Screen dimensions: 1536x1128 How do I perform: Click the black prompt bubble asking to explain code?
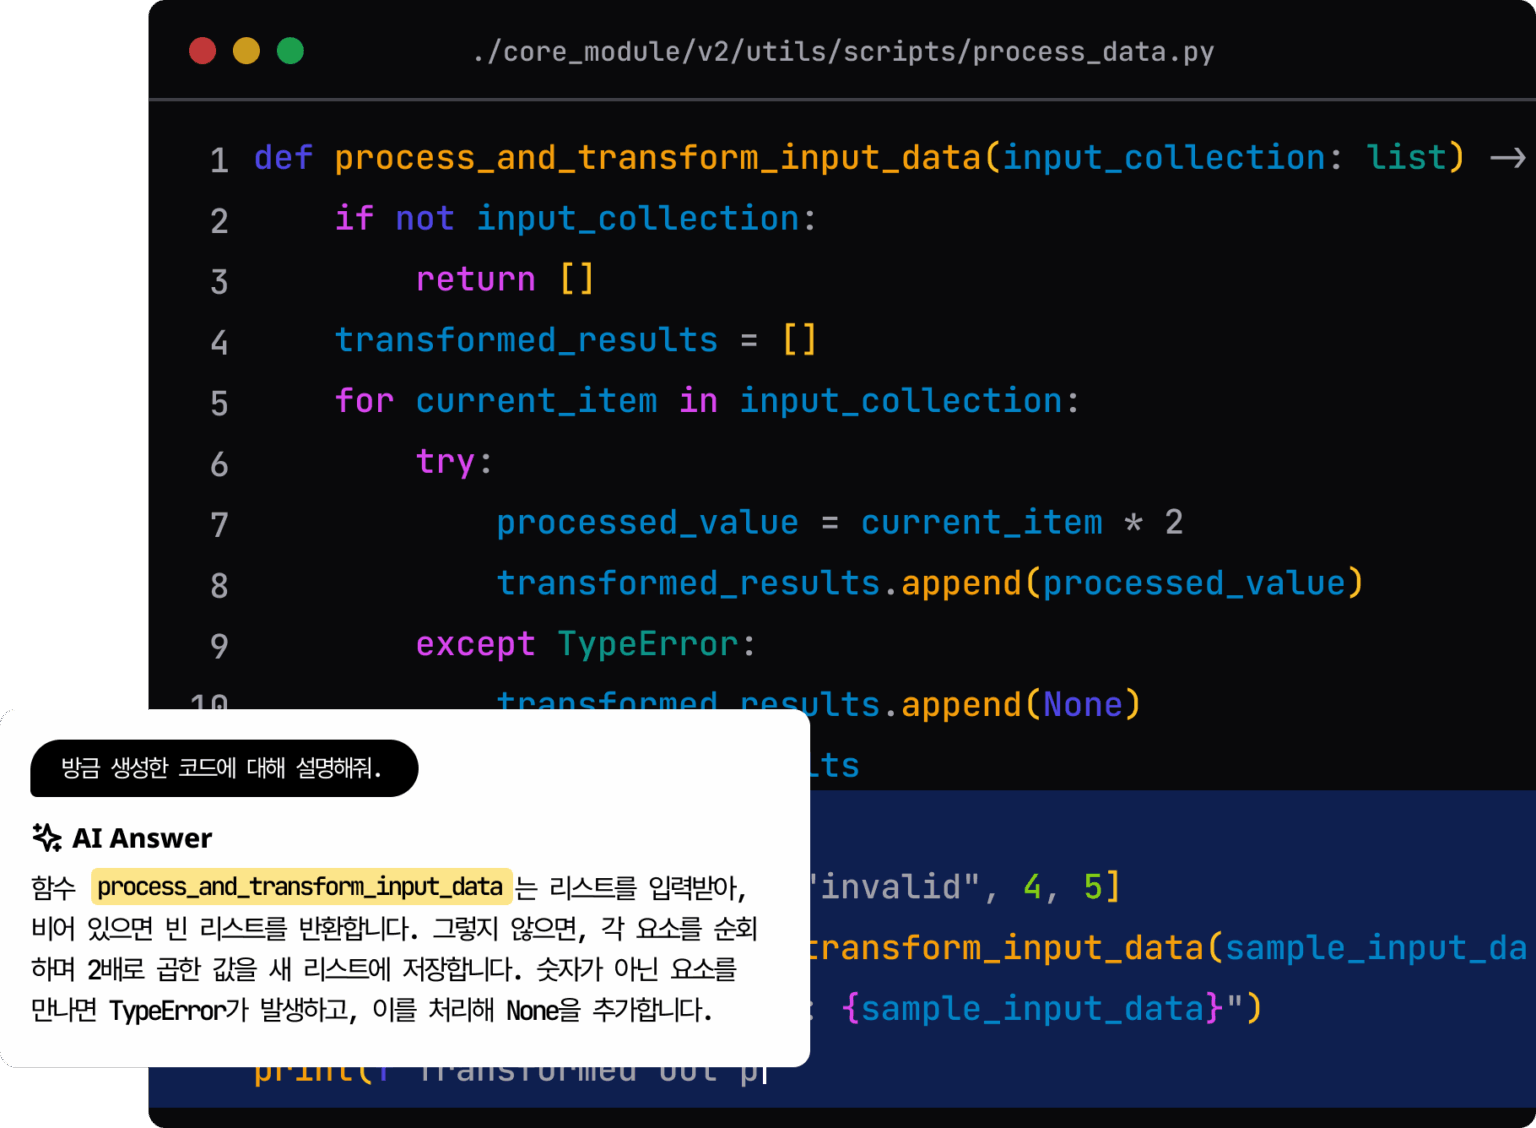pos(224,768)
